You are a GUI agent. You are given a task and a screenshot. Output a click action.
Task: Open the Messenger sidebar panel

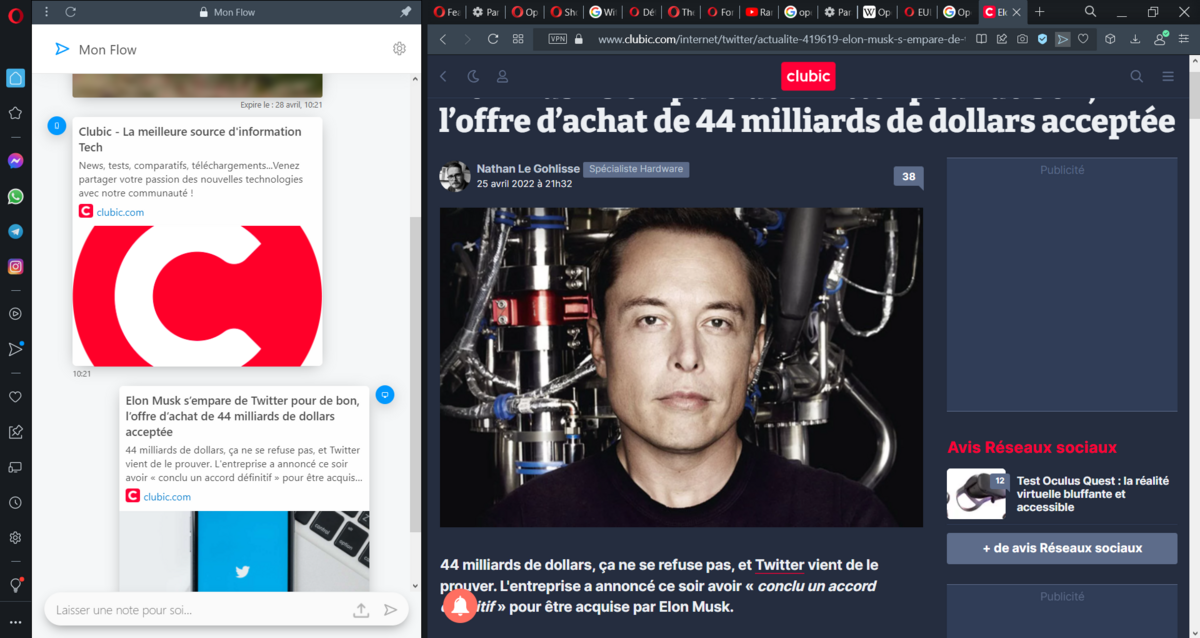(x=15, y=161)
